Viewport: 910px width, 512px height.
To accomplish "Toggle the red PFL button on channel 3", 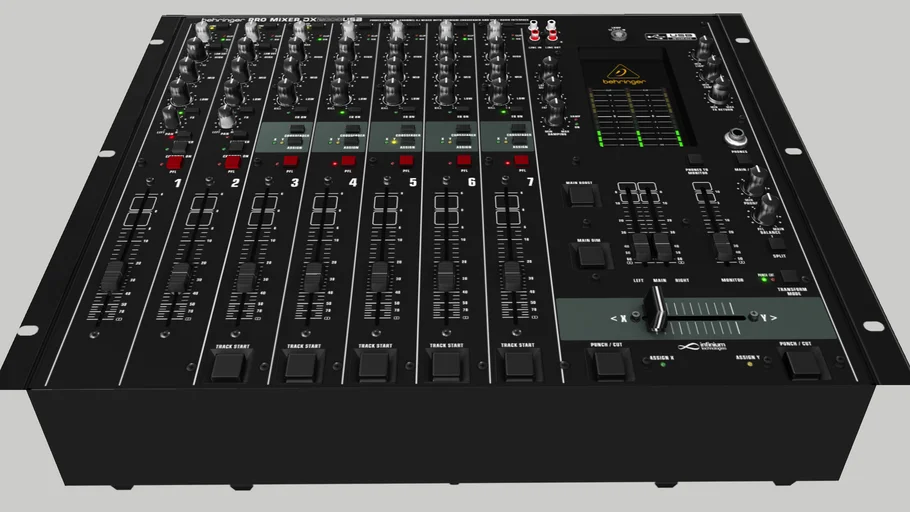I will point(290,160).
